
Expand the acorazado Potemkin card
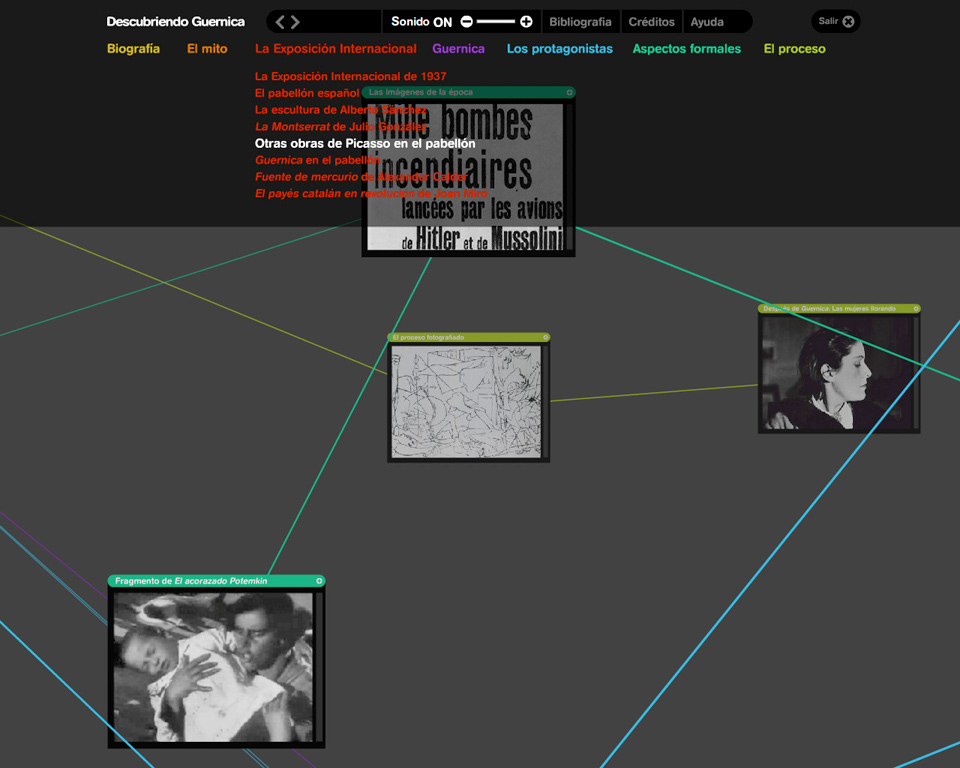tap(319, 581)
